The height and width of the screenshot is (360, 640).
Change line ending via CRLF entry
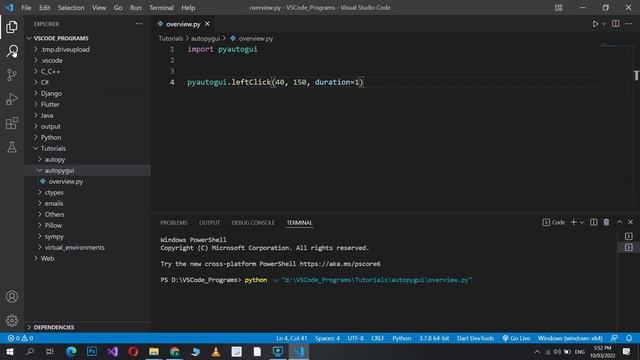378,338
